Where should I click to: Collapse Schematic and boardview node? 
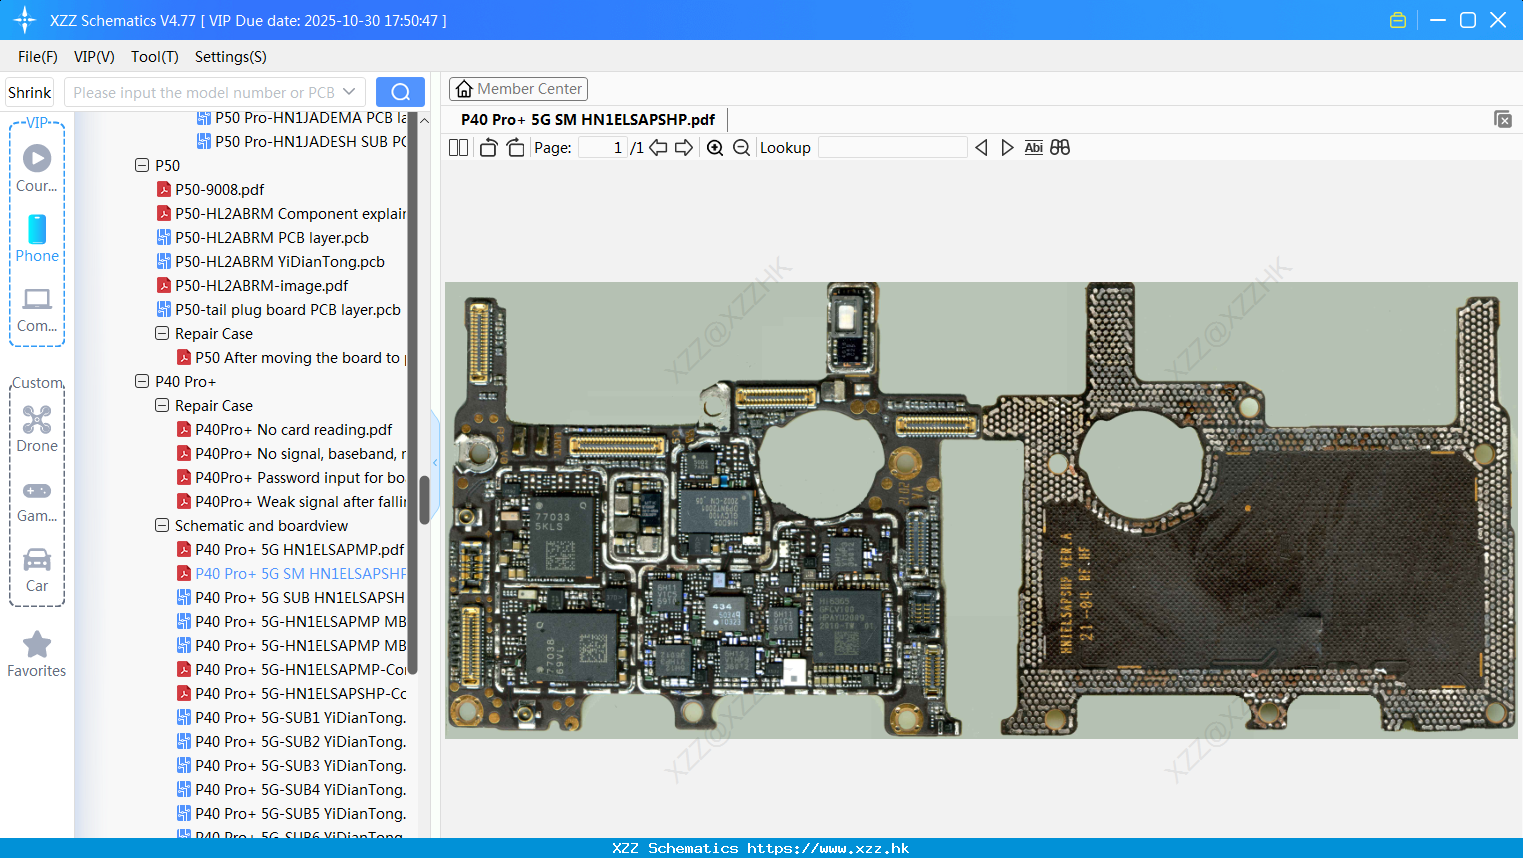point(162,525)
